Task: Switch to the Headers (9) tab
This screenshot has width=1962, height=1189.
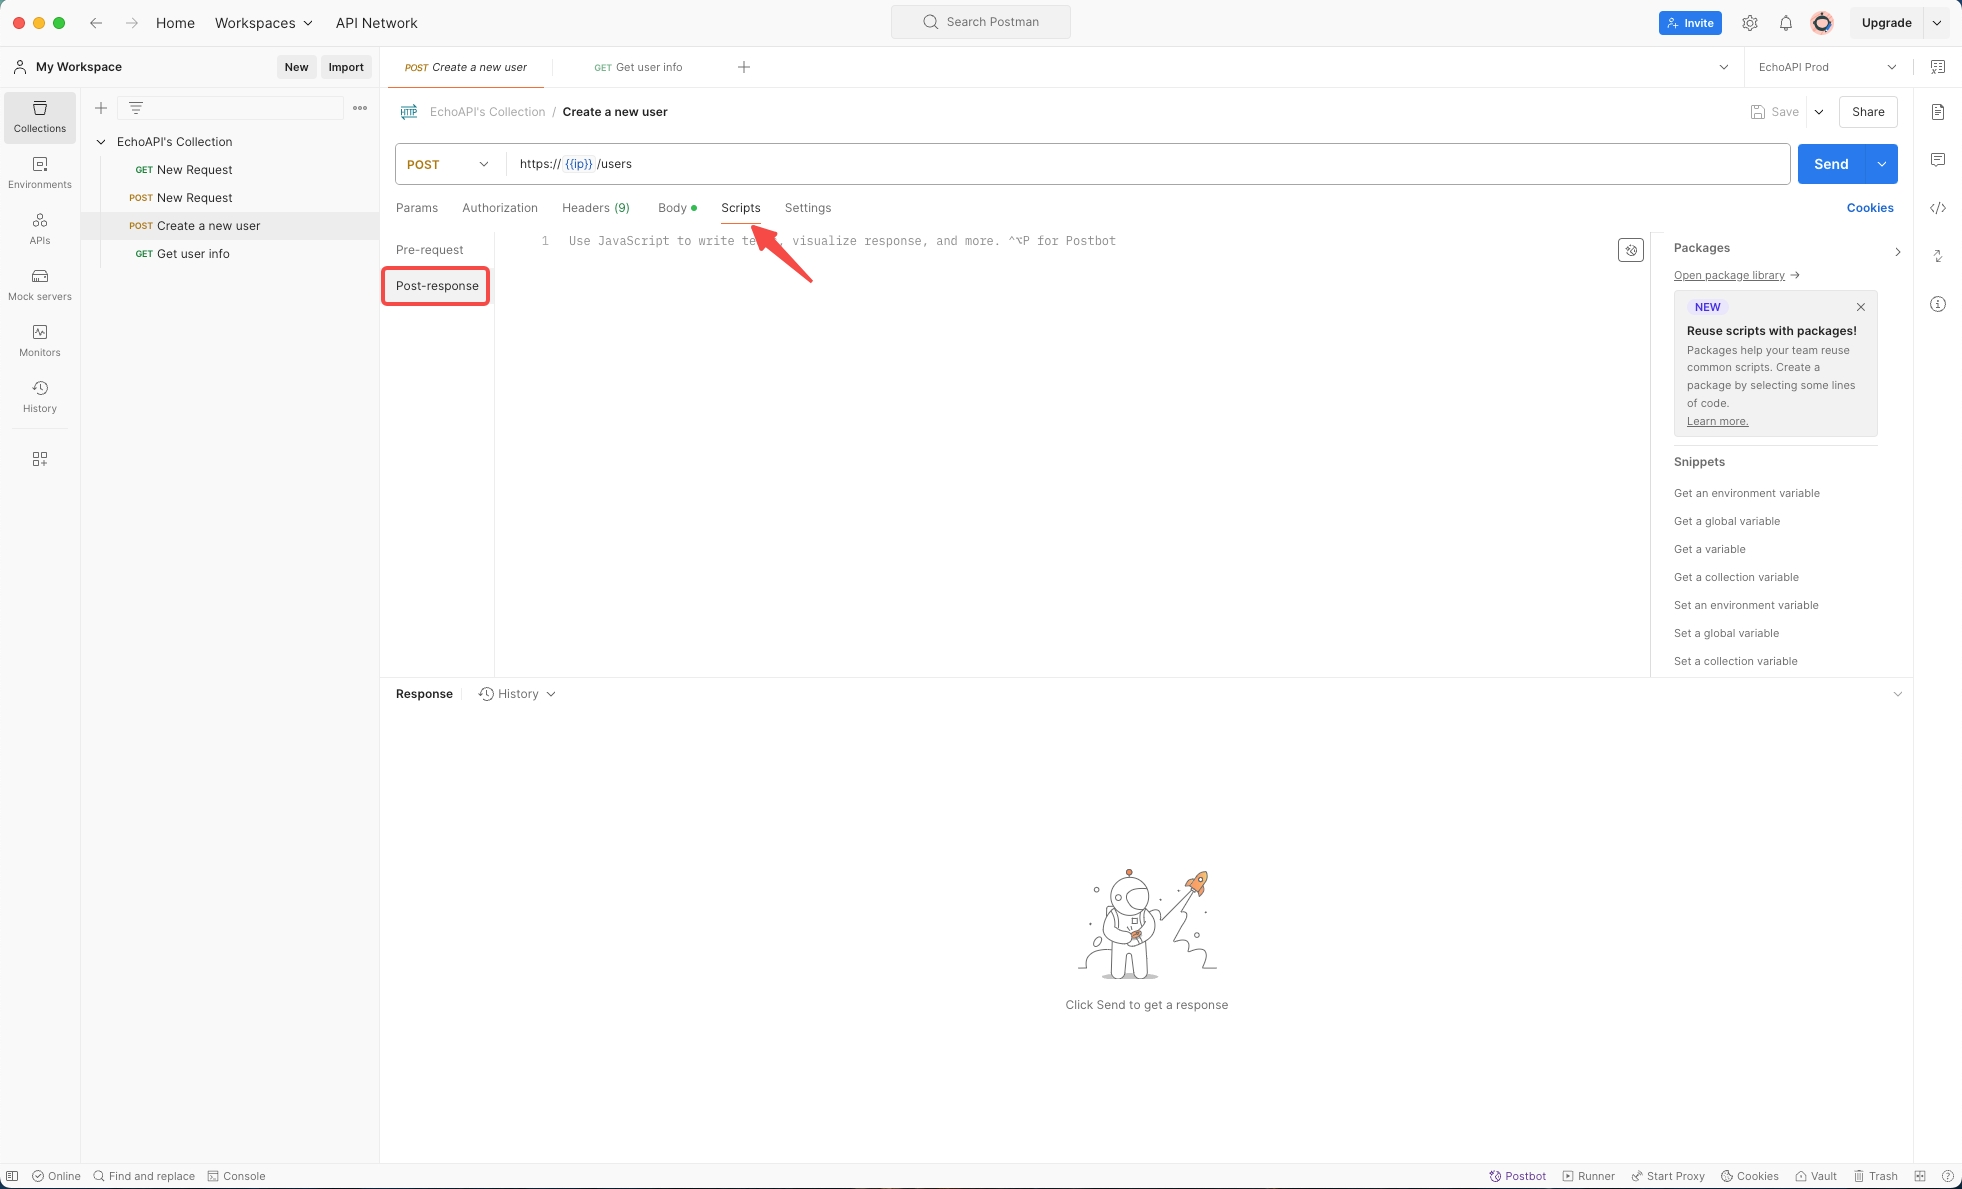Action: coord(596,208)
